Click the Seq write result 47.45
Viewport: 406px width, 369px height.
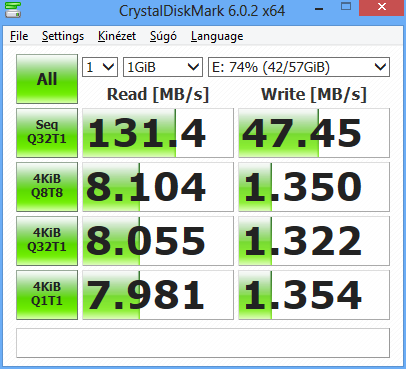[x=314, y=133]
